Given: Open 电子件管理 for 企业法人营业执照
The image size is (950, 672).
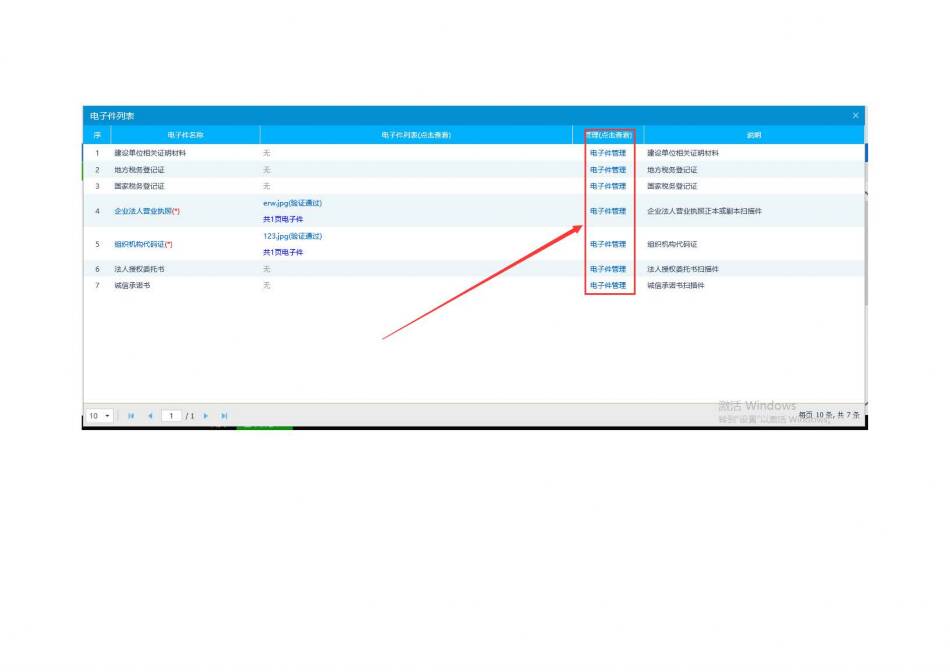Looking at the screenshot, I should point(608,211).
